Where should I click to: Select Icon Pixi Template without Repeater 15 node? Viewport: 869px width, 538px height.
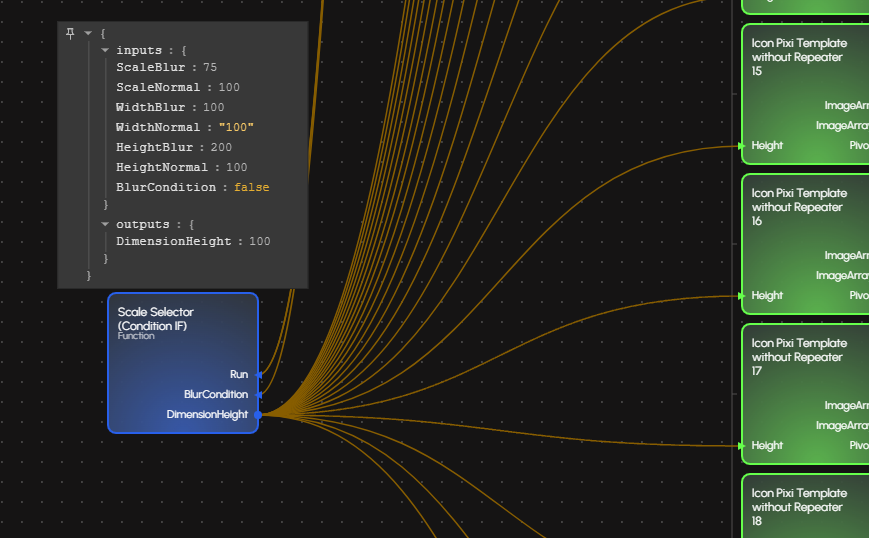[x=805, y=94]
